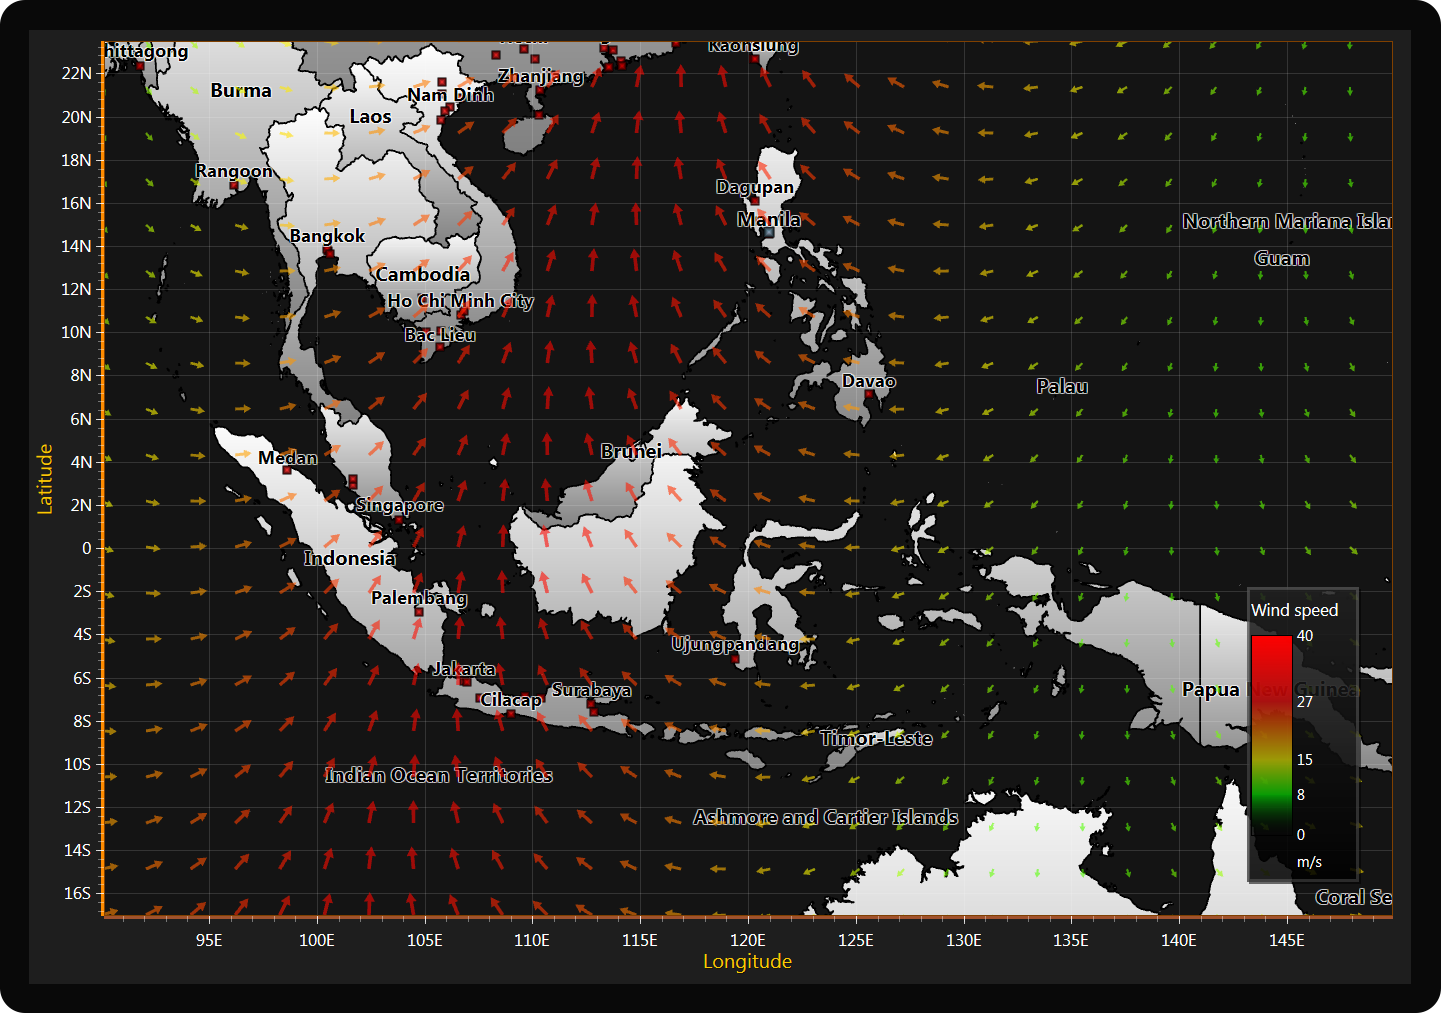Click the Cambodia country label
Screen dimensions: 1441x1013
(422, 274)
